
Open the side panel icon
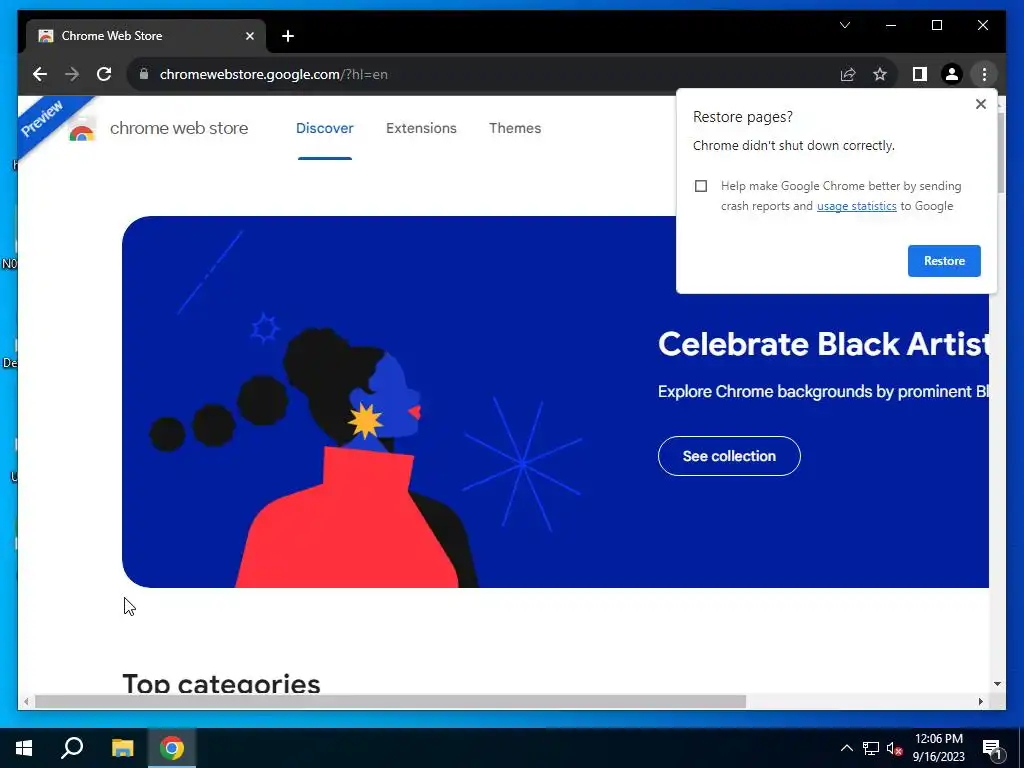point(920,74)
